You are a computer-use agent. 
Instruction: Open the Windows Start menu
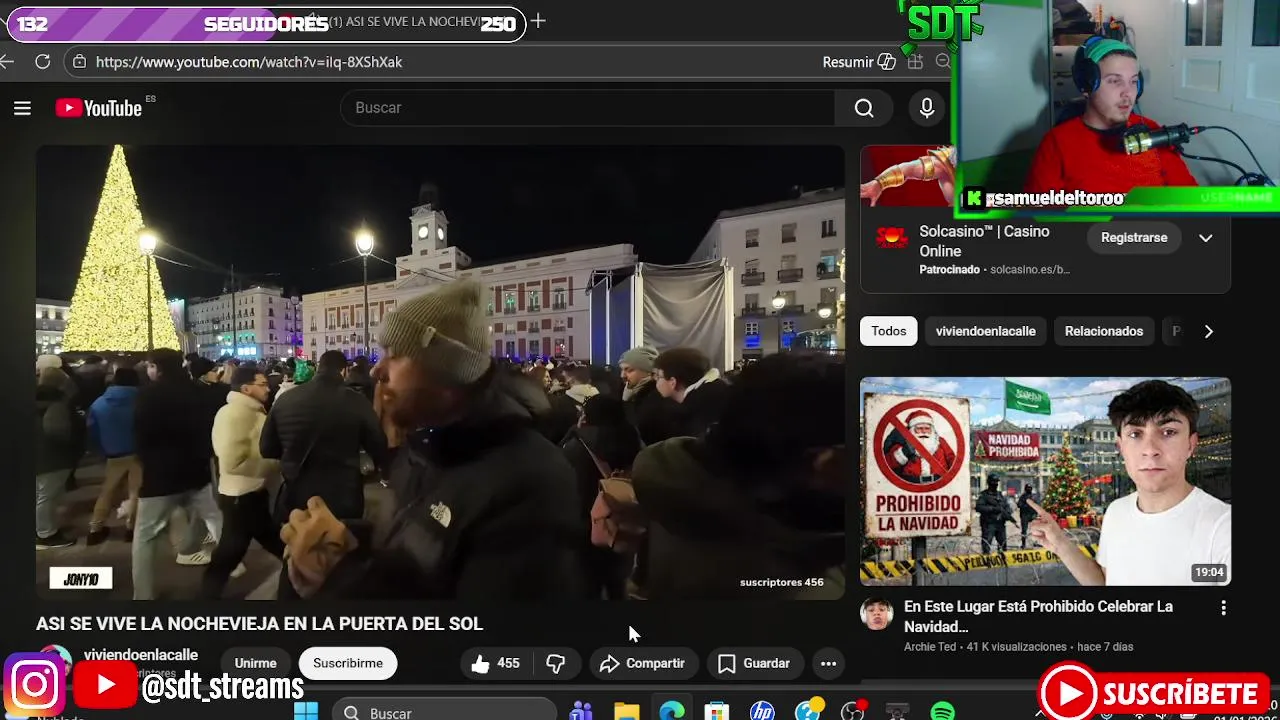click(x=306, y=711)
